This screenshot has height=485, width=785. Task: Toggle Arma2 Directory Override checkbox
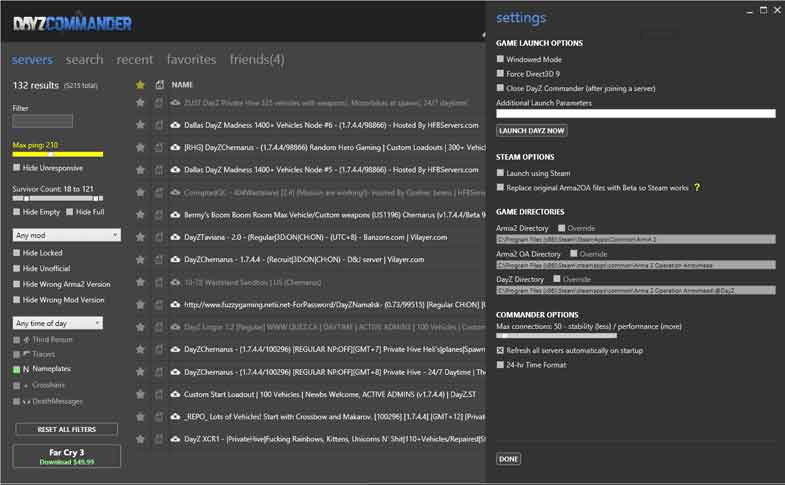[x=562, y=228]
